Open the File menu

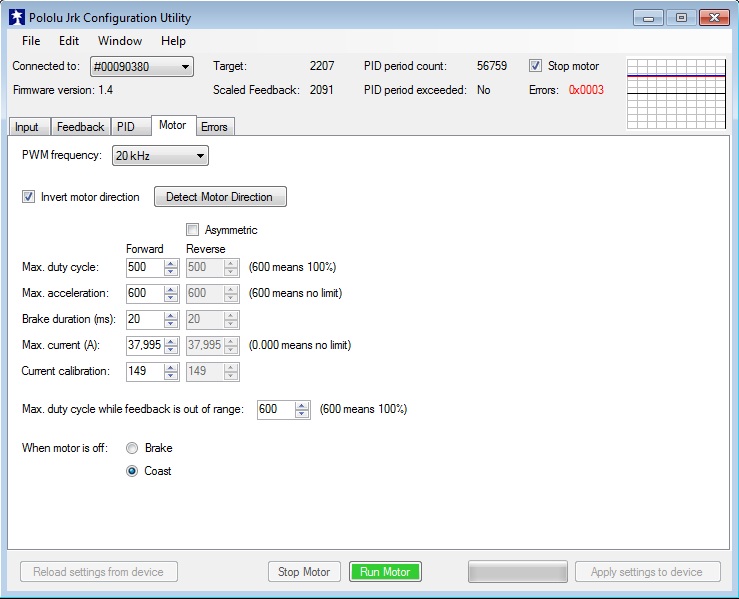pos(31,41)
